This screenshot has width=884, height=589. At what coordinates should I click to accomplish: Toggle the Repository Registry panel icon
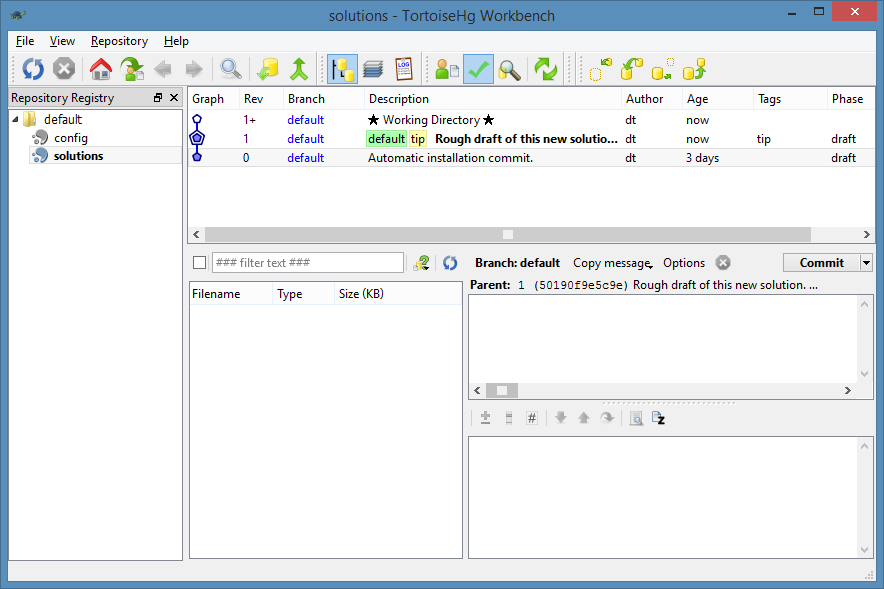(342, 69)
